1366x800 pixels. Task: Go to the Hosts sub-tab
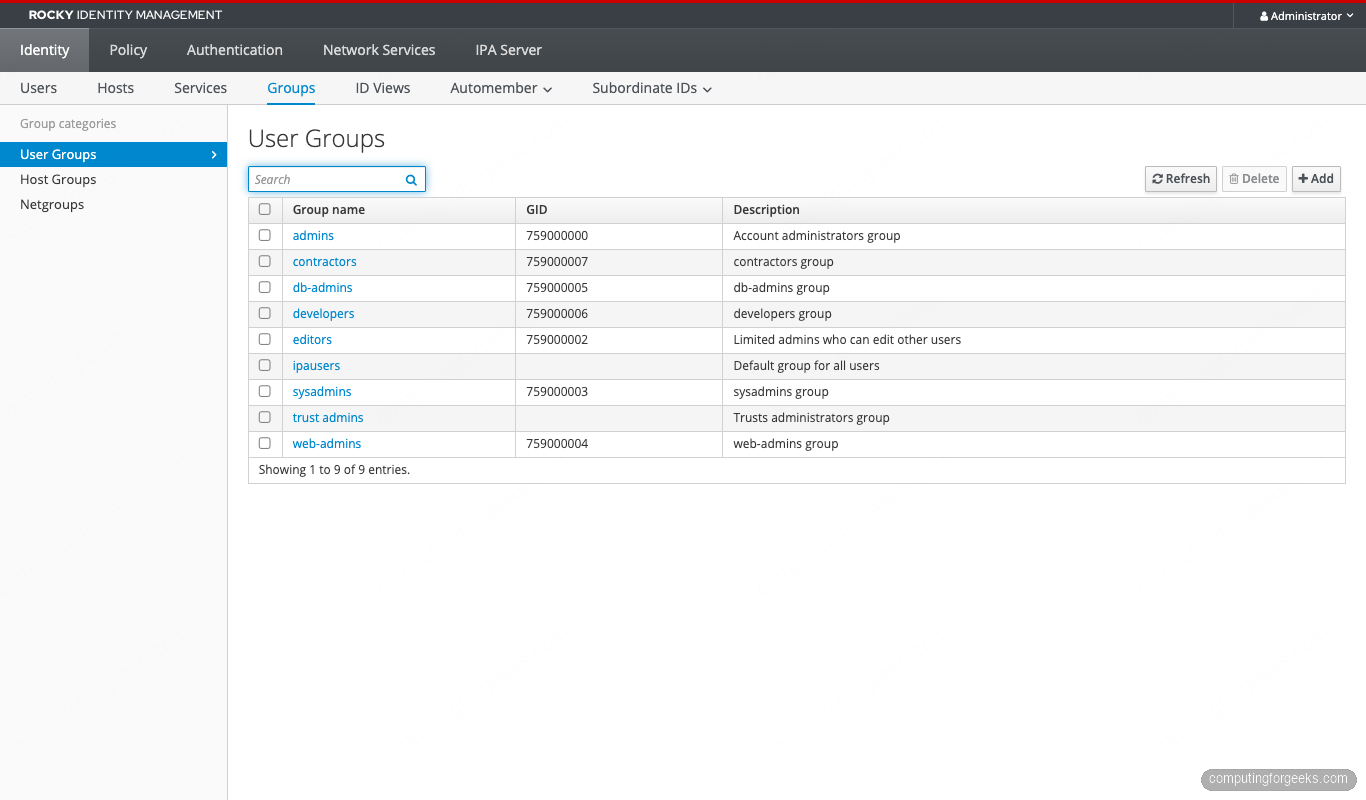pyautogui.click(x=116, y=88)
